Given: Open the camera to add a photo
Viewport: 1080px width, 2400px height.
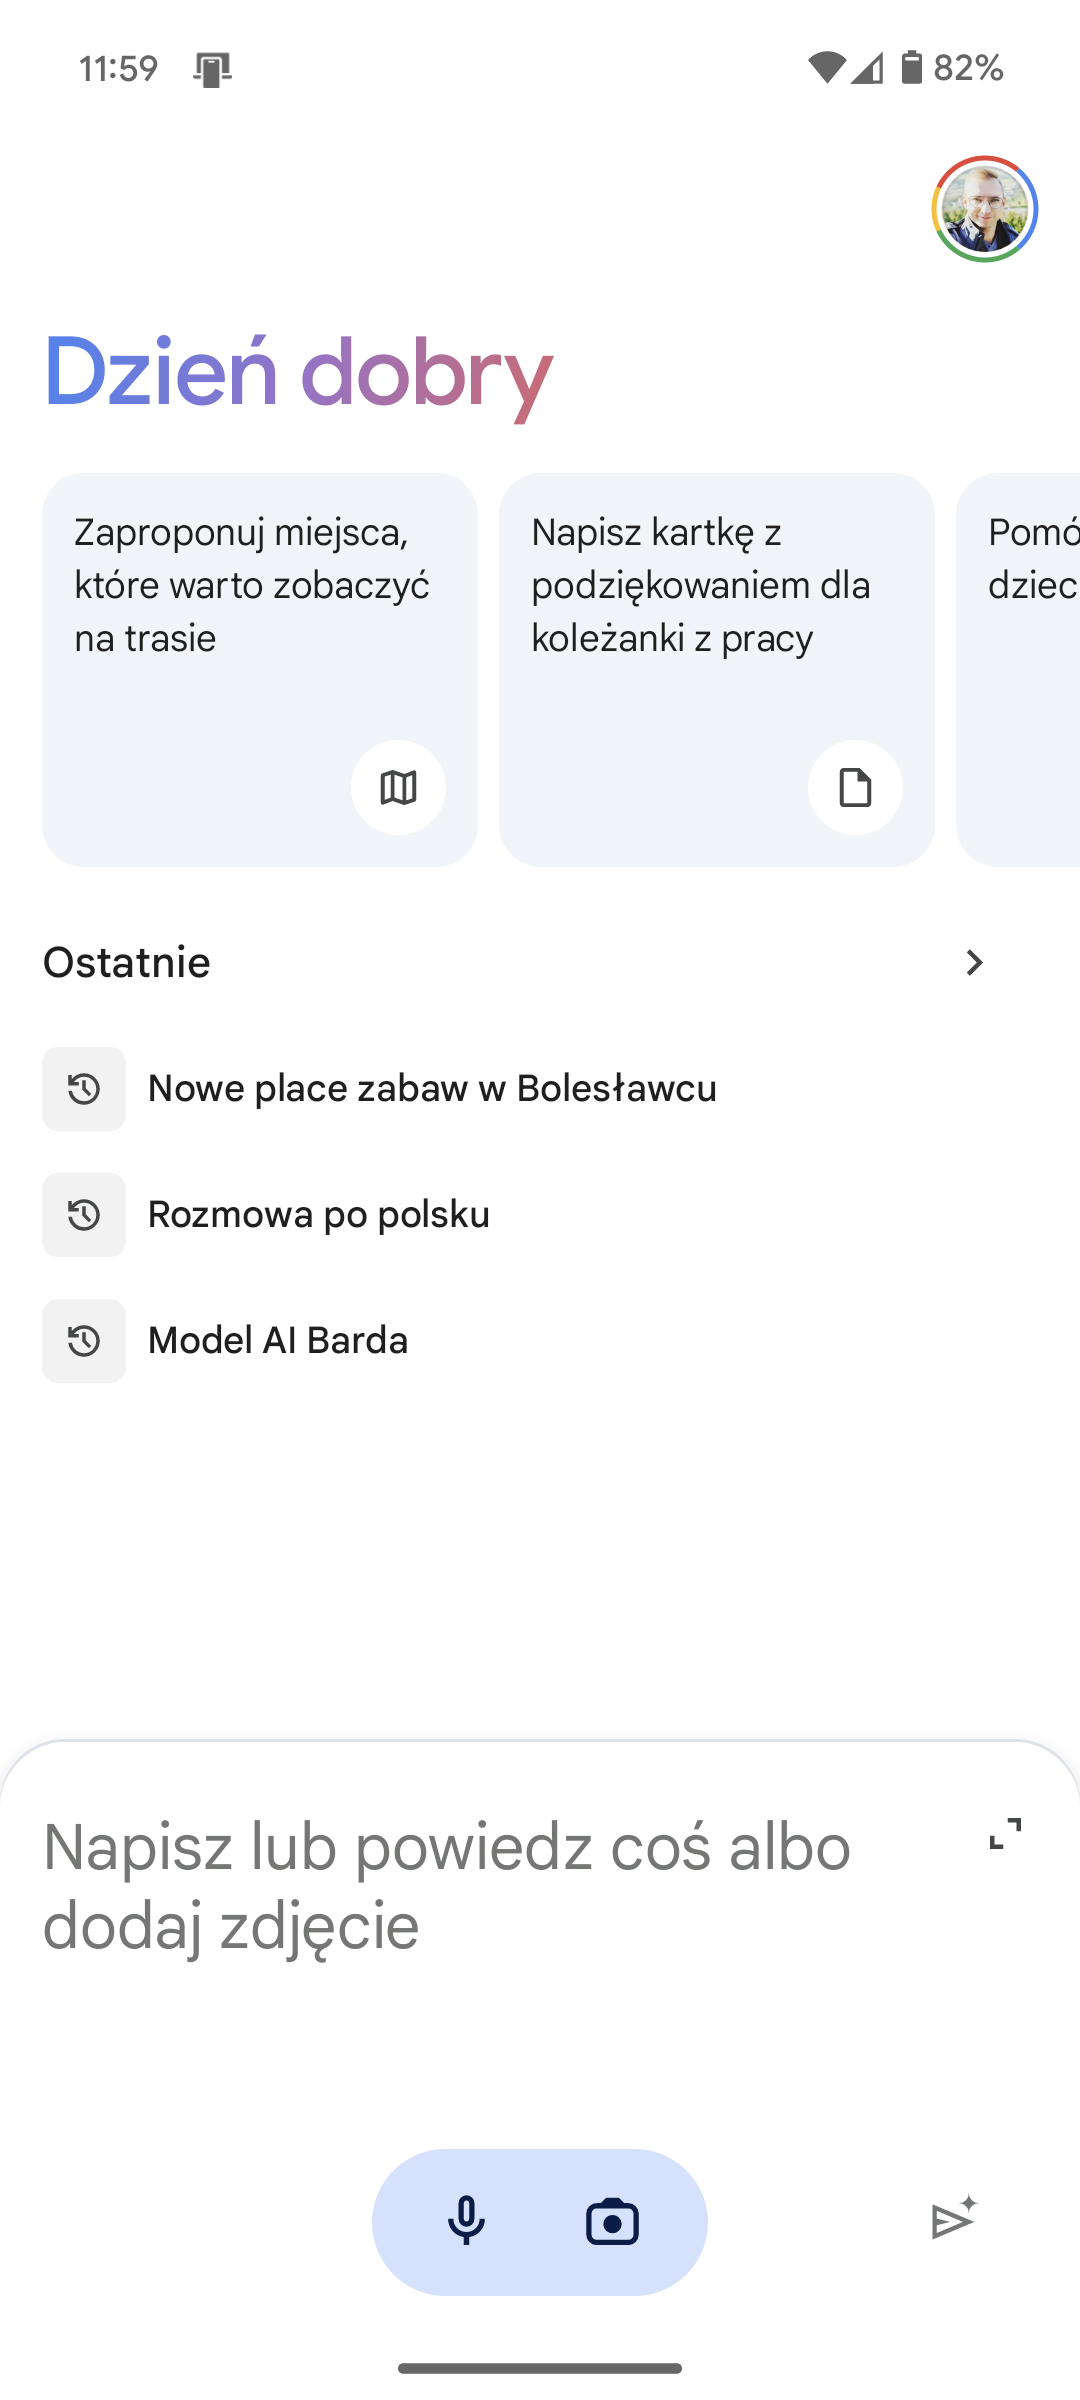Looking at the screenshot, I should tap(612, 2222).
